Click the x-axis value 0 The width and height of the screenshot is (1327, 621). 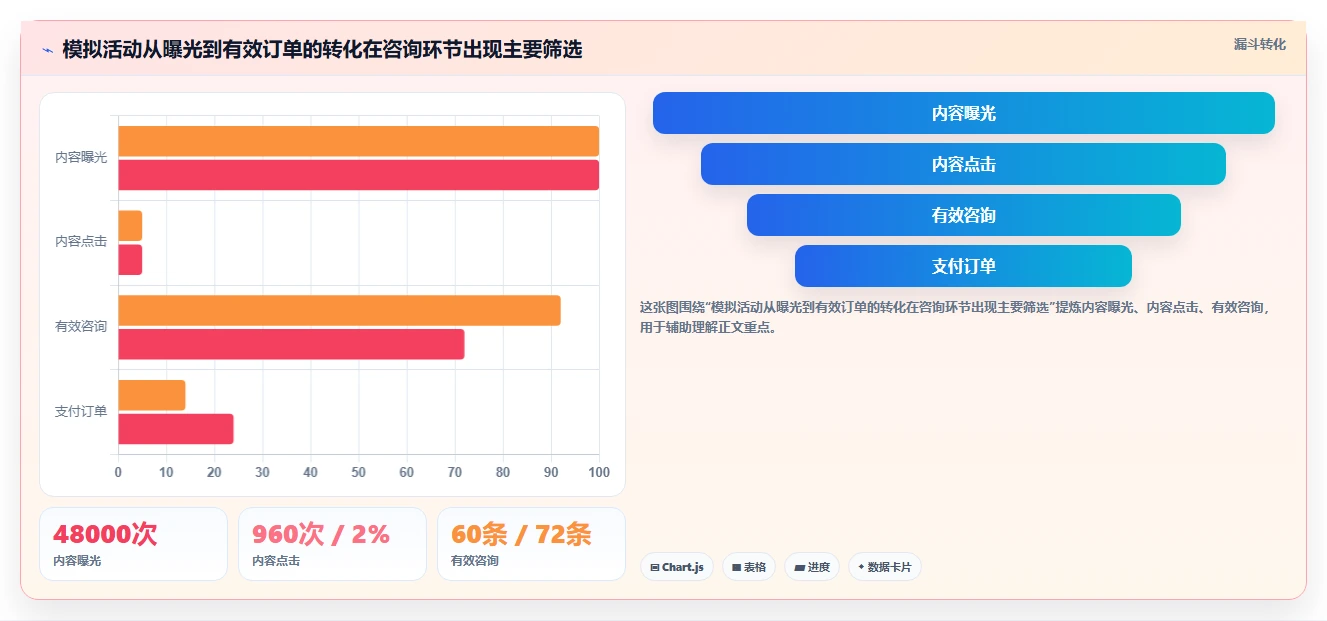coord(118,473)
